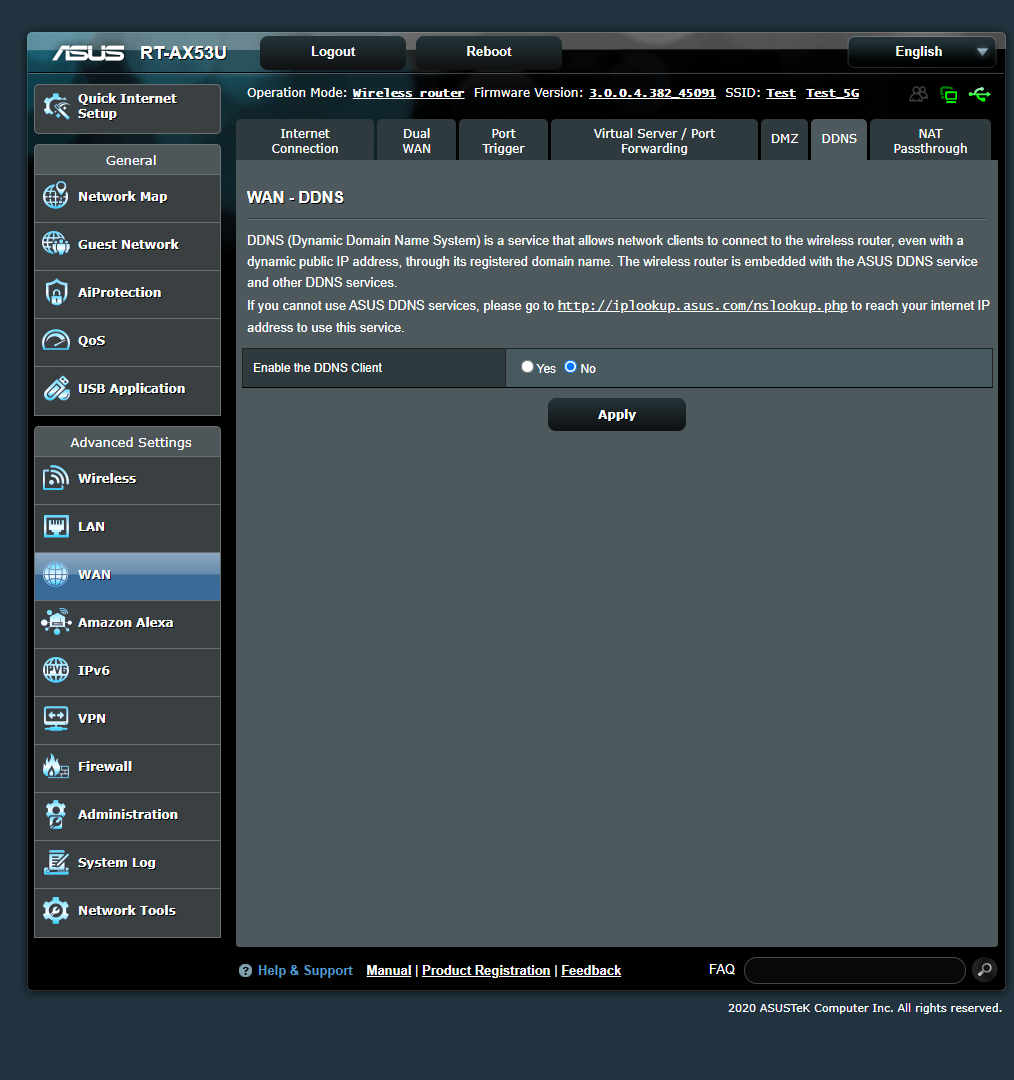
Task: Open Virtual Server / Port Forwarding tab
Action: [654, 141]
